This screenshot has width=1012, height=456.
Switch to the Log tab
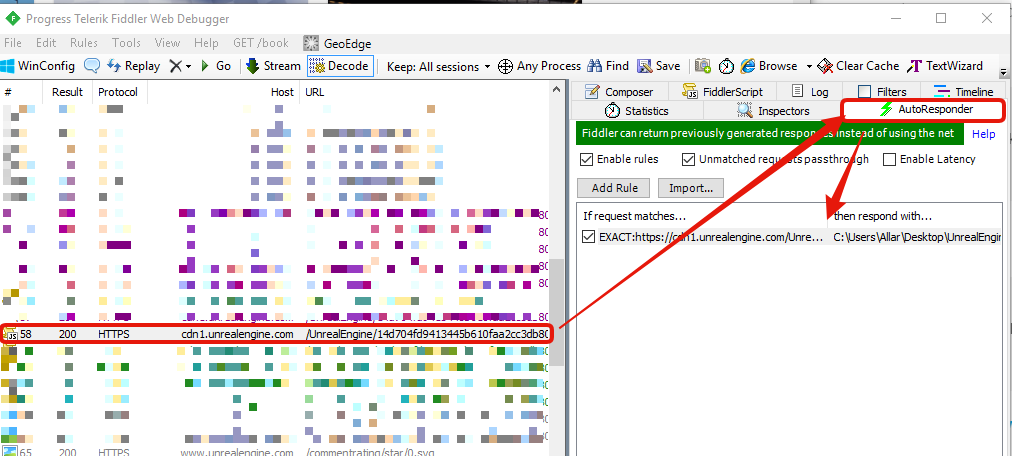pyautogui.click(x=809, y=92)
